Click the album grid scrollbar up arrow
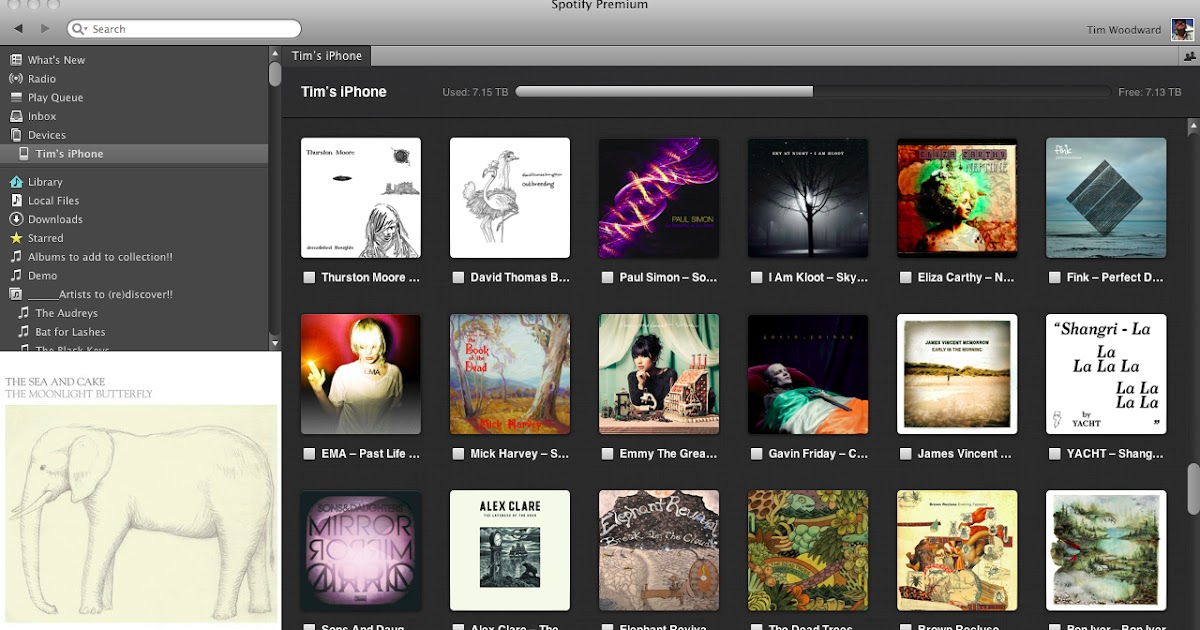1200x630 pixels. point(1193,126)
